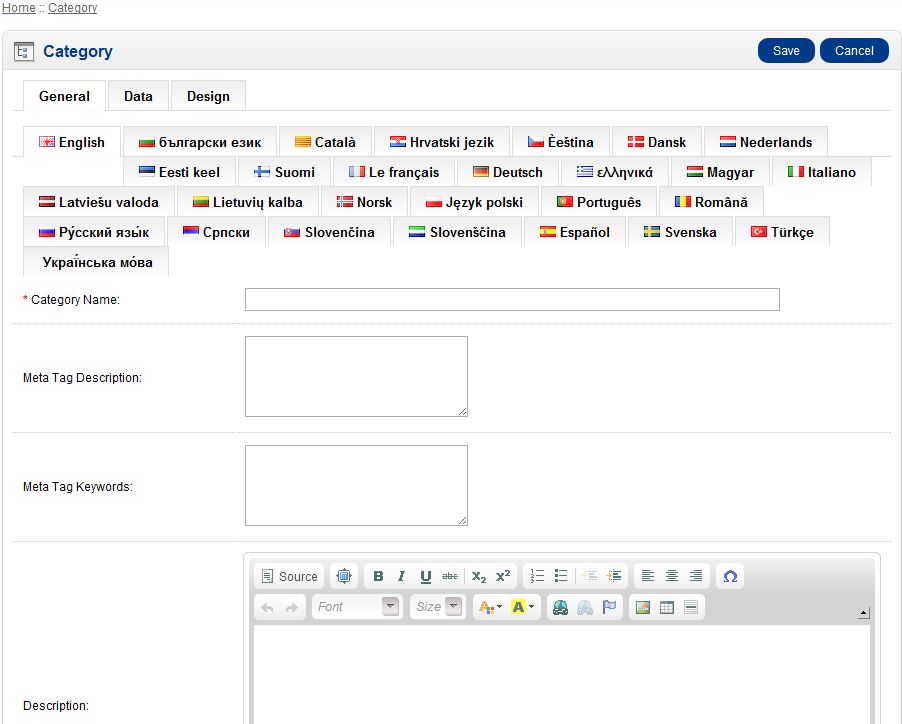The height and width of the screenshot is (724, 902).
Task: Open the Category breadcrumb link
Action: pos(72,7)
